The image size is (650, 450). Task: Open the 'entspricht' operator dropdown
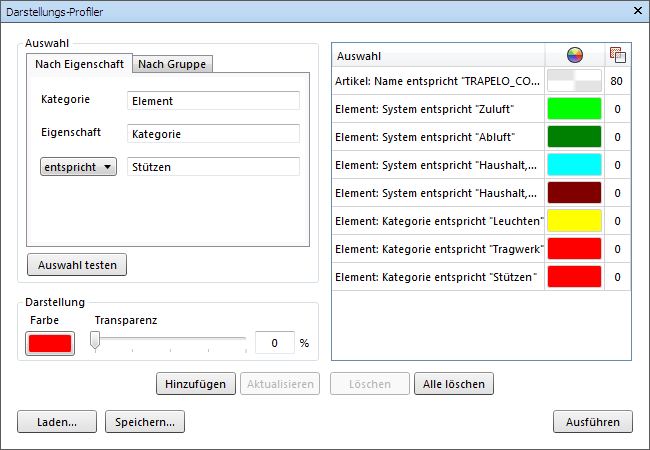tap(79, 167)
